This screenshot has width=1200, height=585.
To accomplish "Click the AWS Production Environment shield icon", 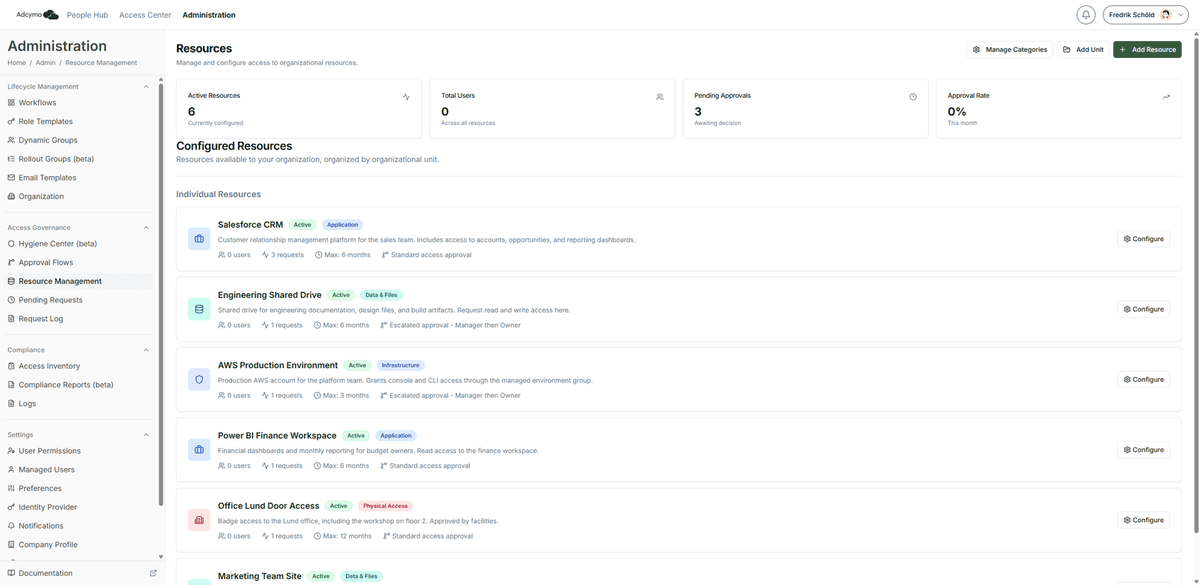I will point(199,379).
